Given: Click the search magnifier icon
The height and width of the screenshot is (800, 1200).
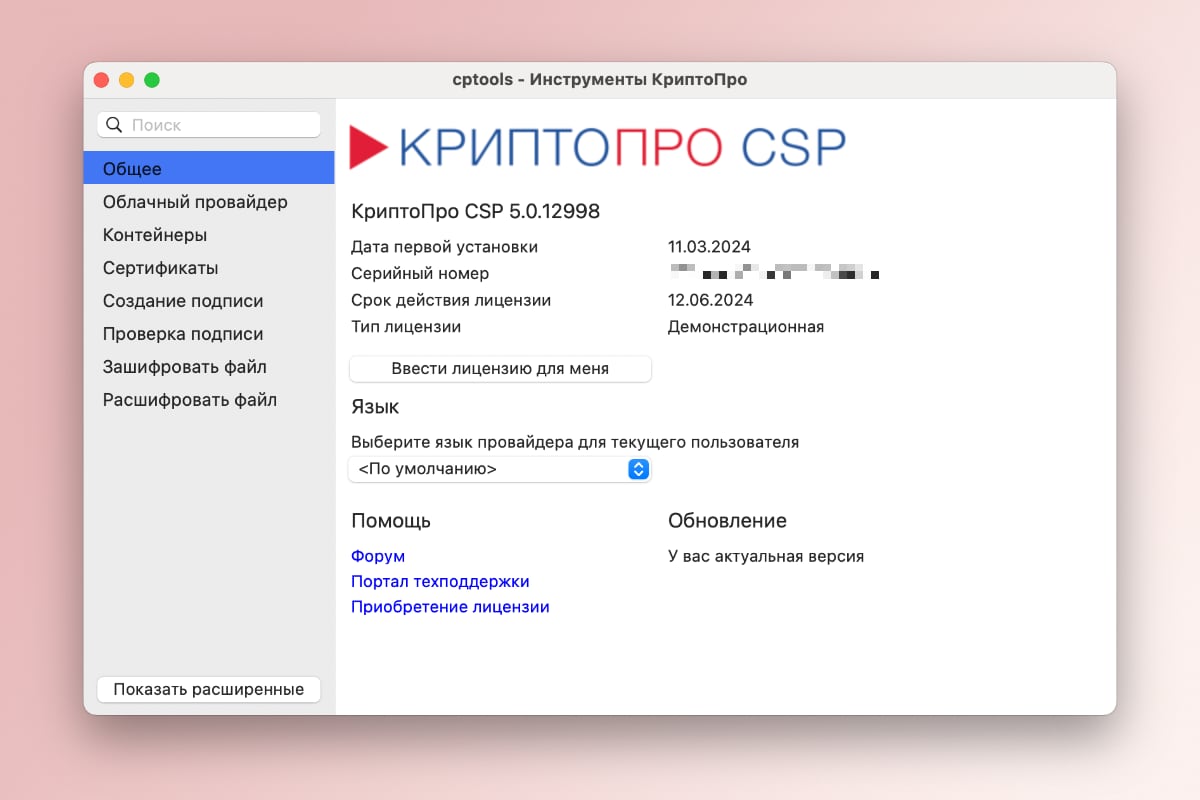Looking at the screenshot, I should point(113,125).
